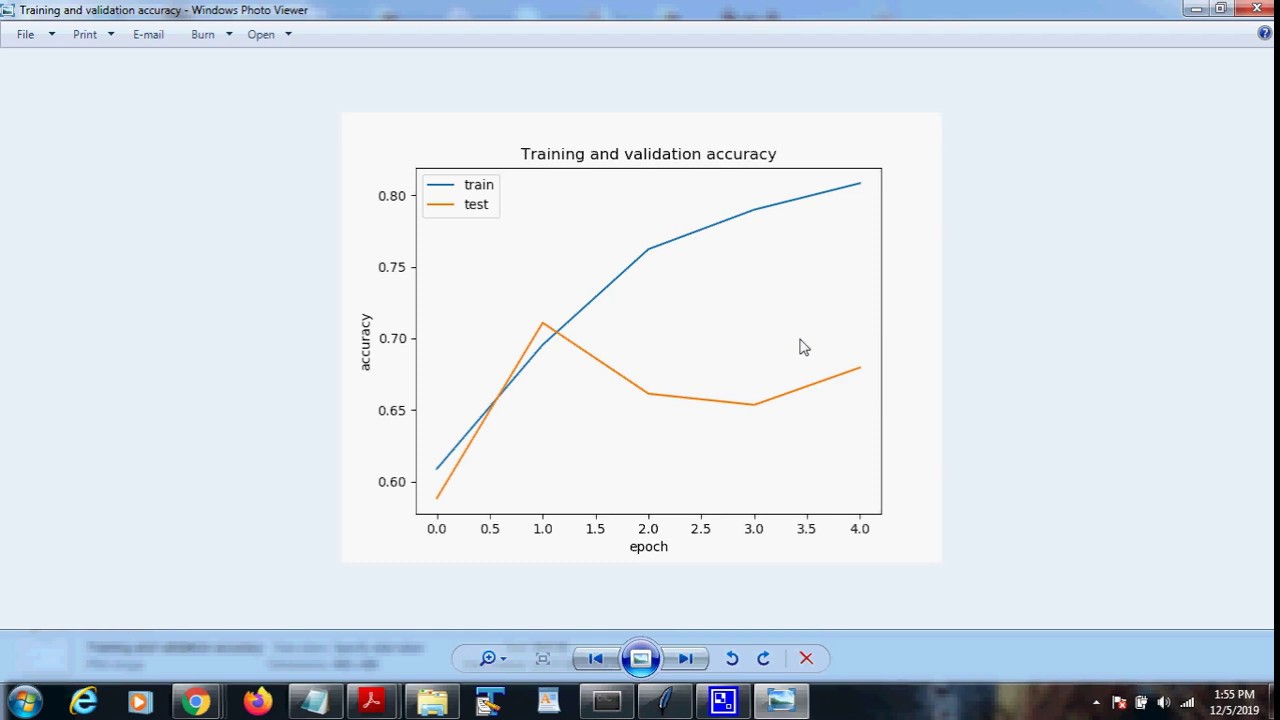1280x720 pixels.
Task: Open Adobe Reader from taskbar
Action: [372, 701]
